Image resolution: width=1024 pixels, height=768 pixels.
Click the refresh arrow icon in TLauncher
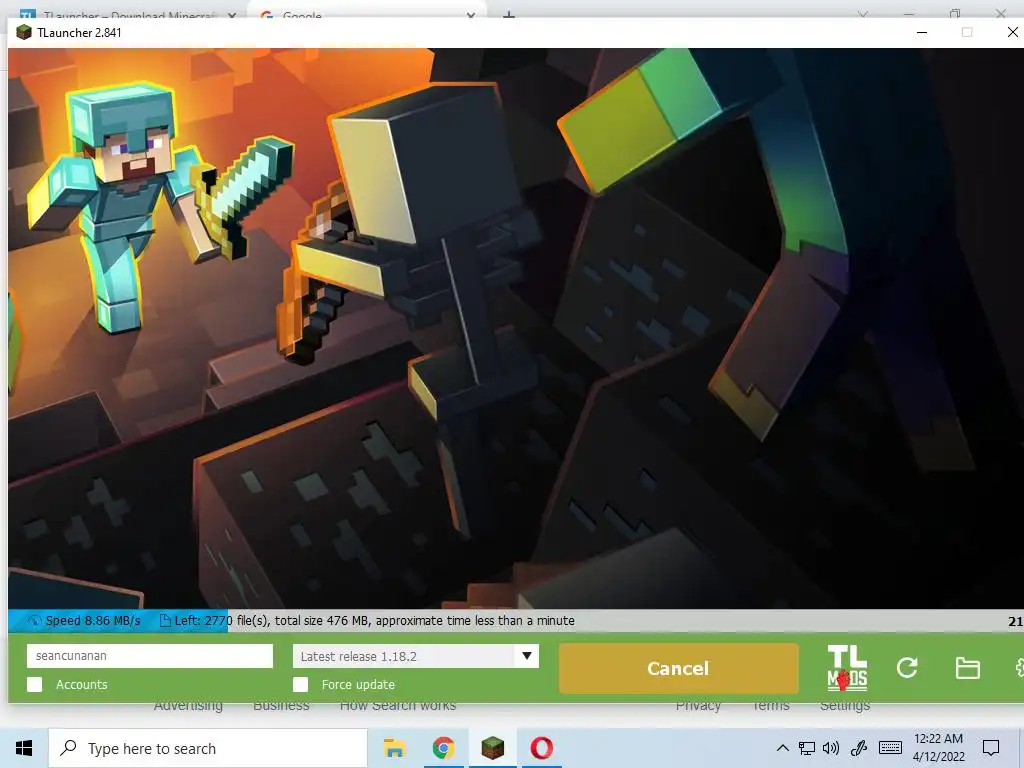[907, 667]
